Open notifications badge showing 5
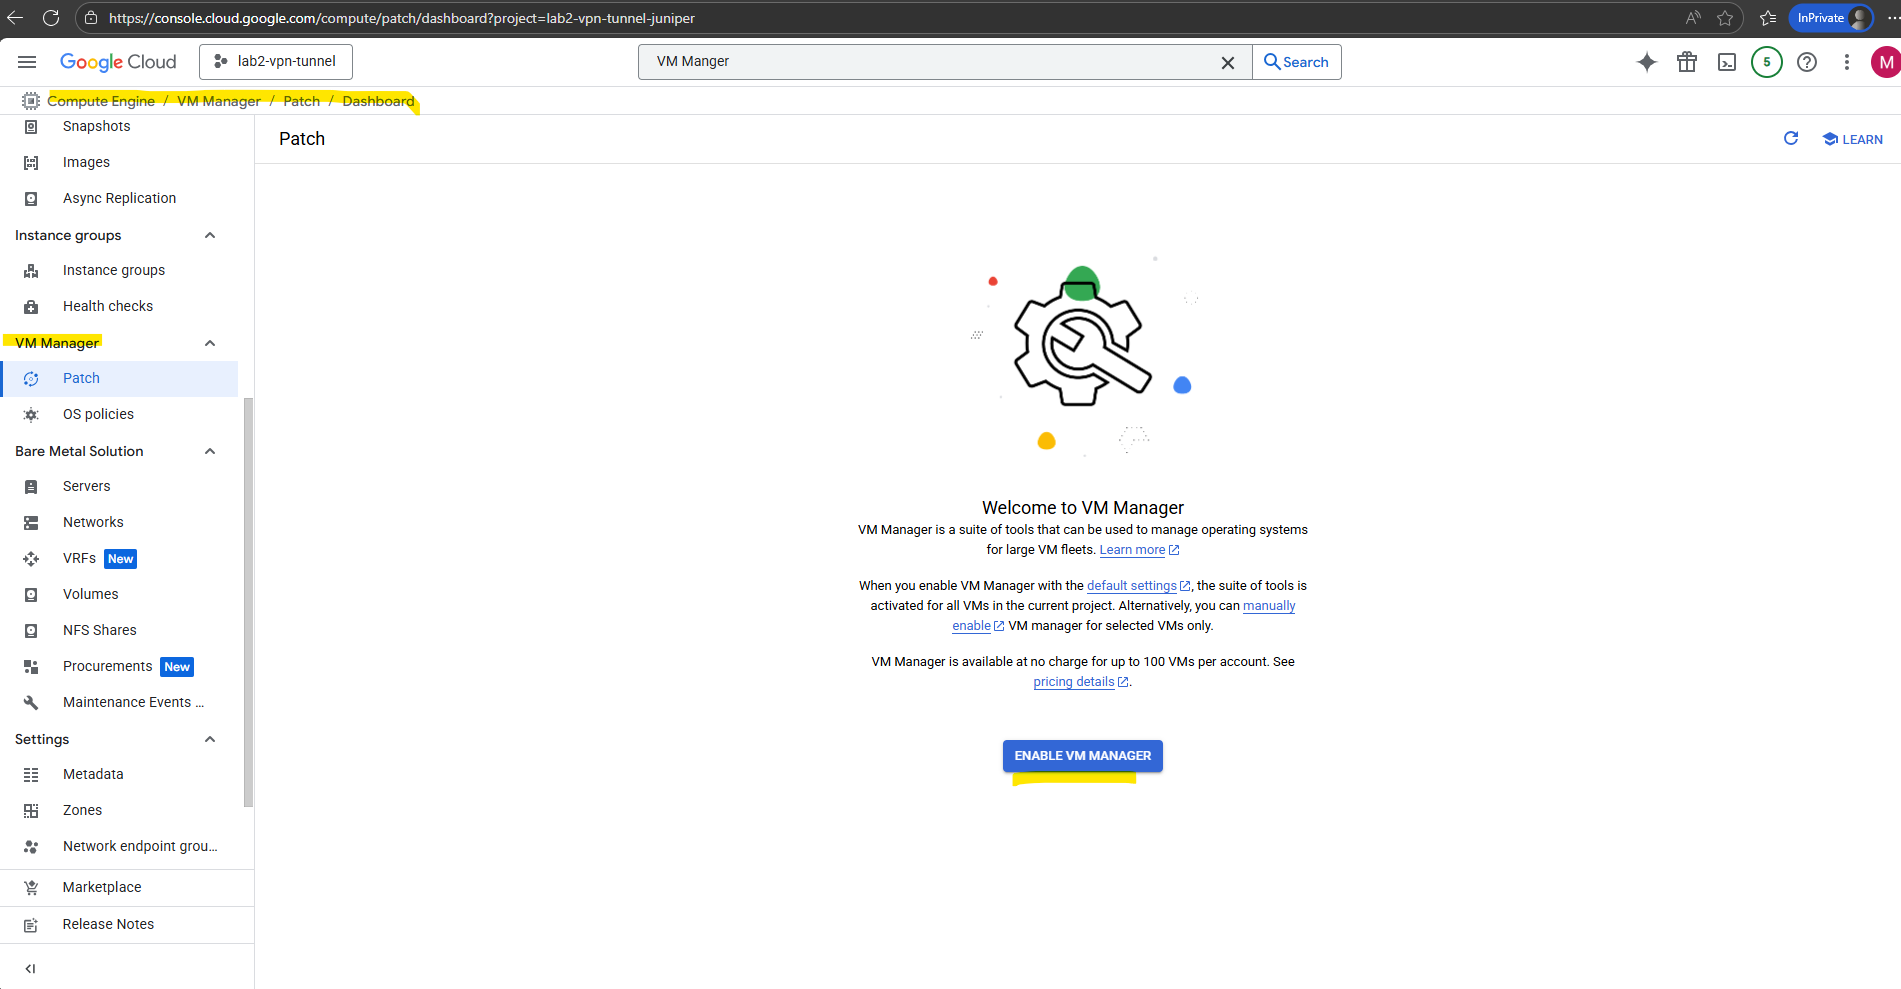The width and height of the screenshot is (1901, 989). [x=1767, y=62]
